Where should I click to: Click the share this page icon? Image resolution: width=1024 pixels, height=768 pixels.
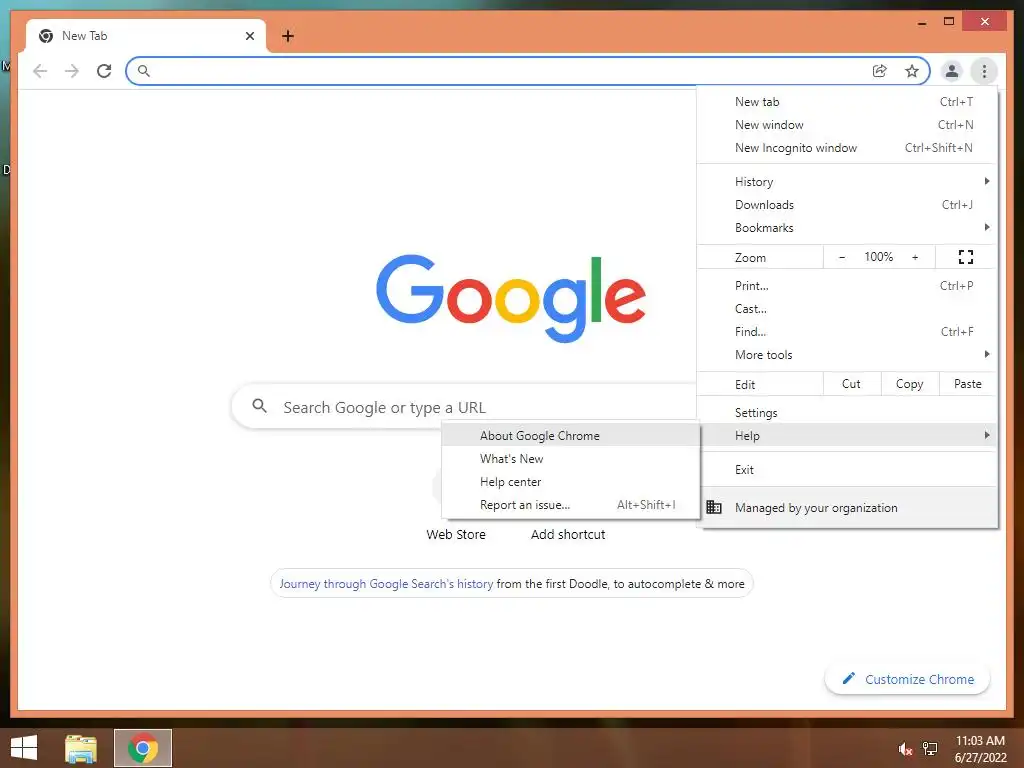coord(880,71)
